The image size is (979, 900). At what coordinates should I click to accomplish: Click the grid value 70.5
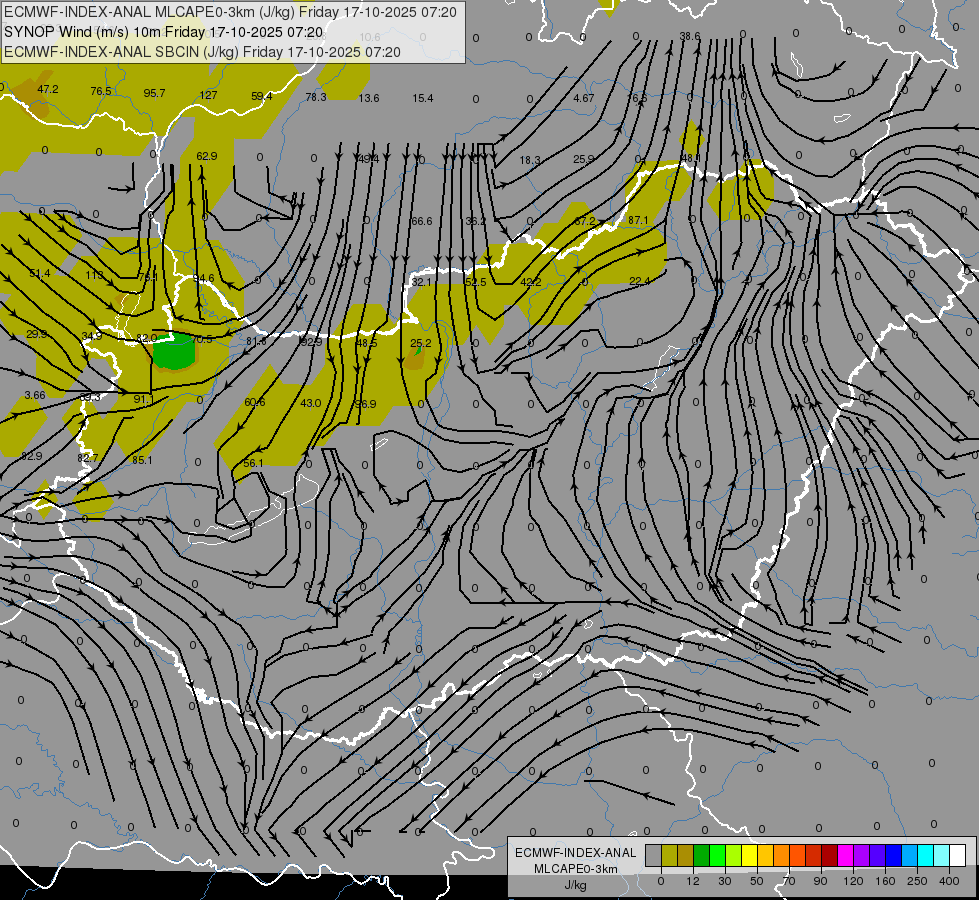(x=202, y=339)
